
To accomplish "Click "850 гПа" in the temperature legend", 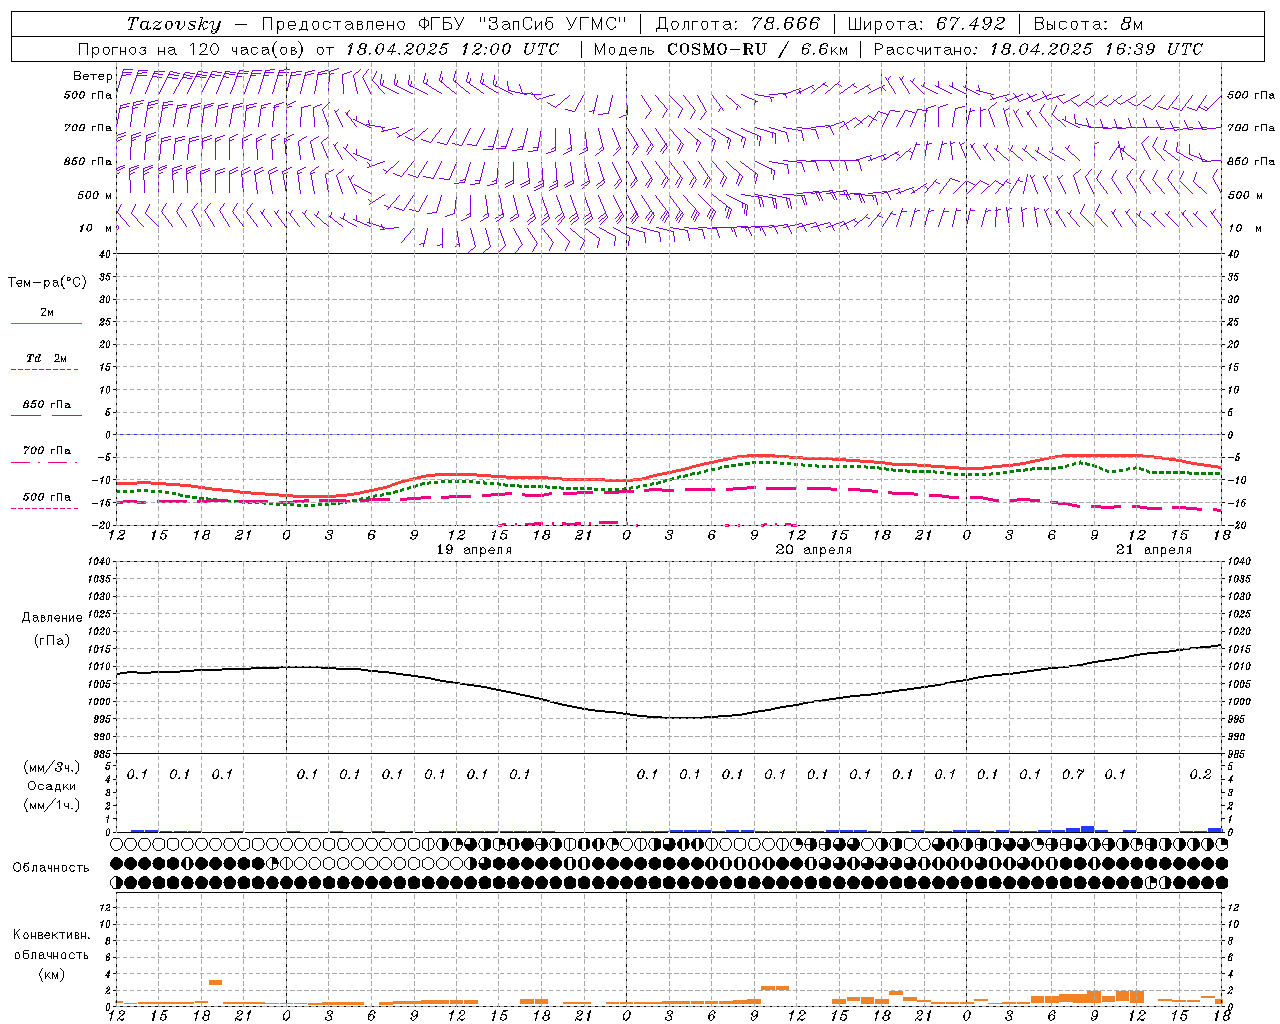I will coord(46,405).
